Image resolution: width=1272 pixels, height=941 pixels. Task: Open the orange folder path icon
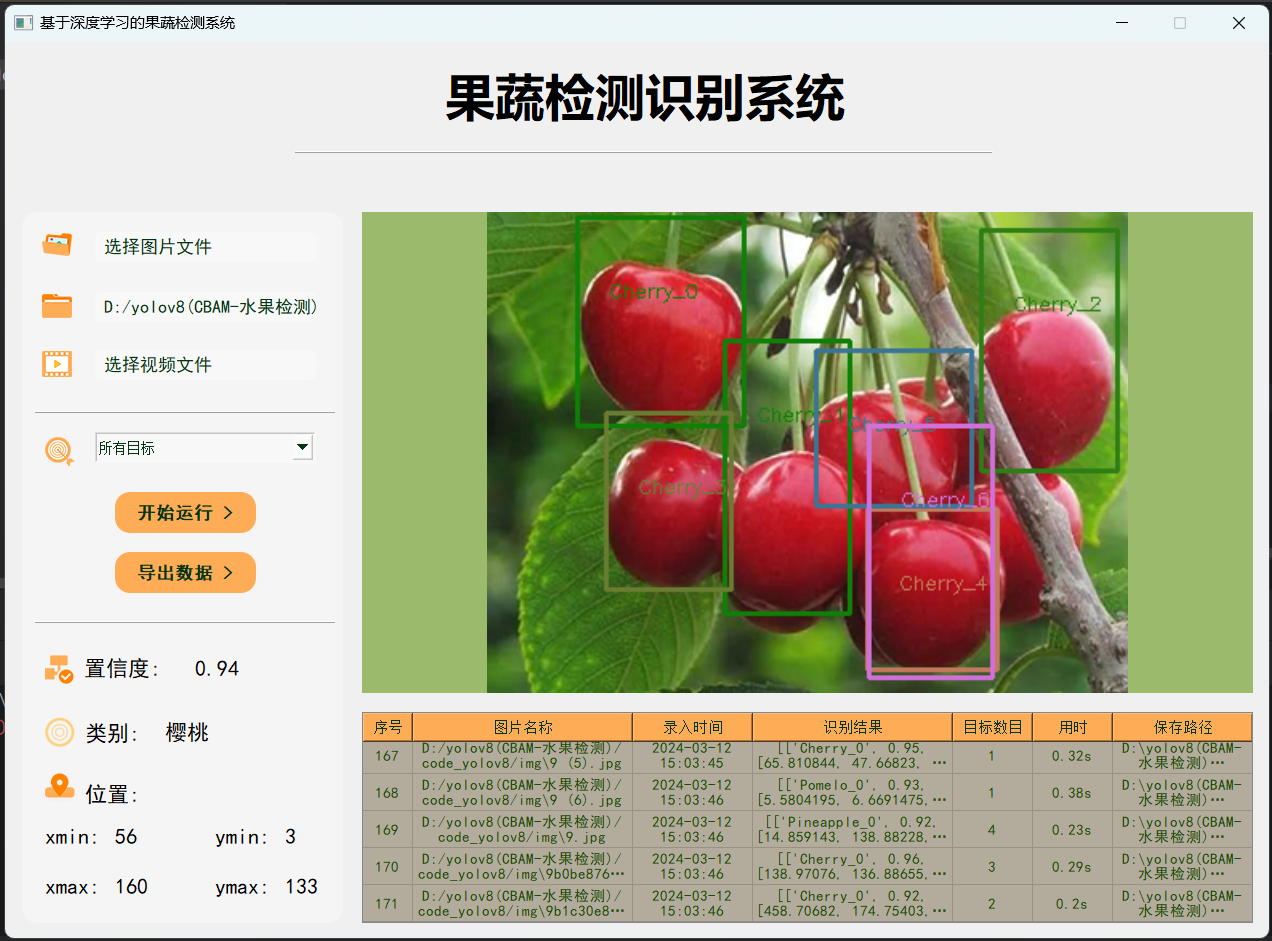57,305
